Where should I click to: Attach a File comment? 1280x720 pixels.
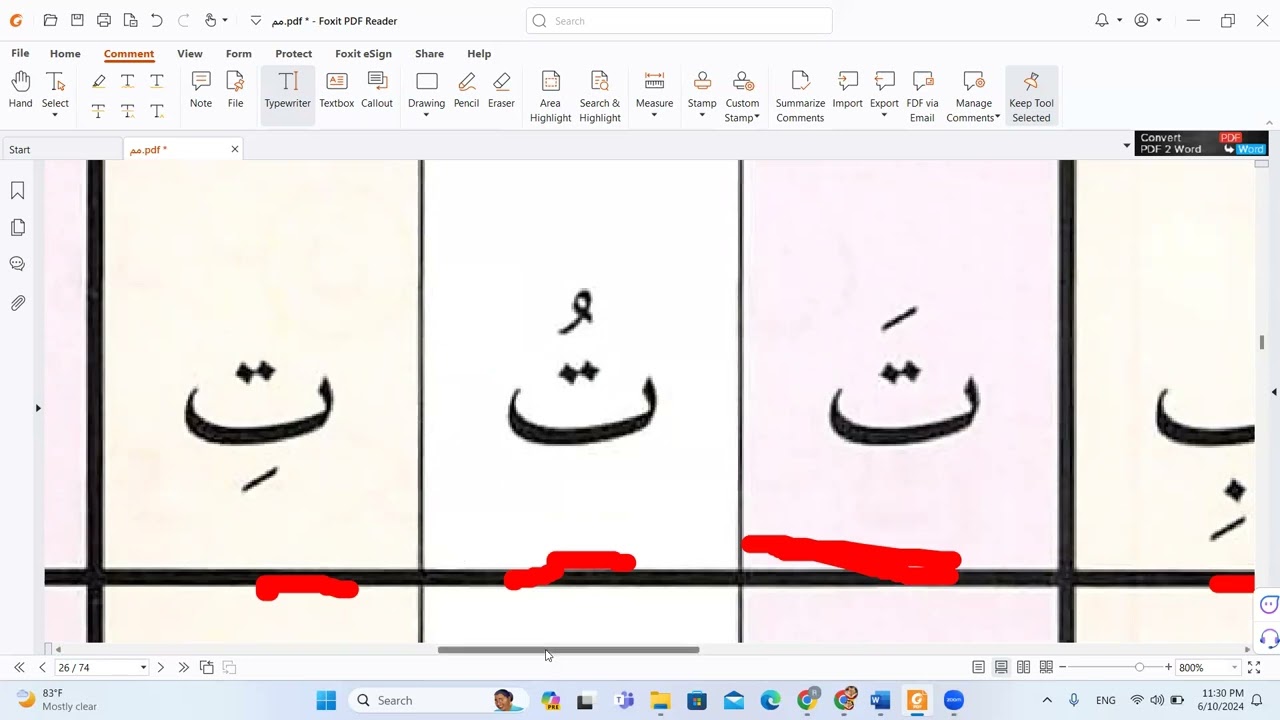pyautogui.click(x=235, y=90)
